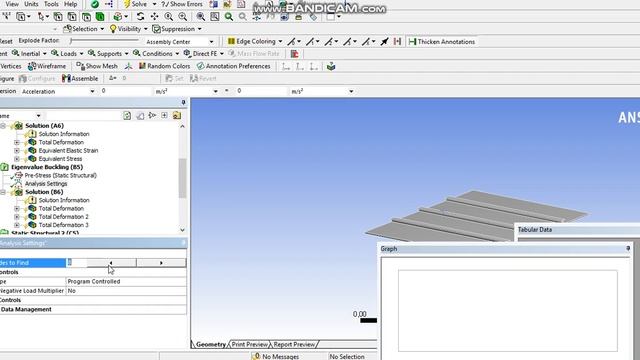
Task: Open the Inertial menu
Action: coord(29,53)
